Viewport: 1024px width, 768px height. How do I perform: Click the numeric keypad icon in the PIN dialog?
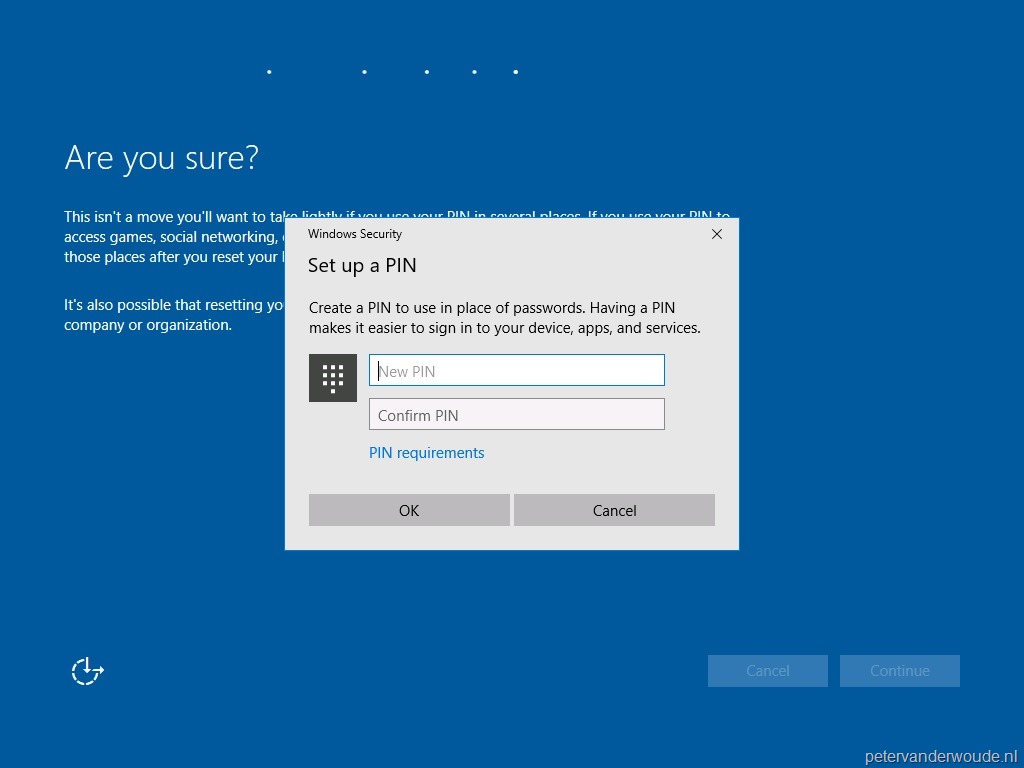pyautogui.click(x=333, y=377)
